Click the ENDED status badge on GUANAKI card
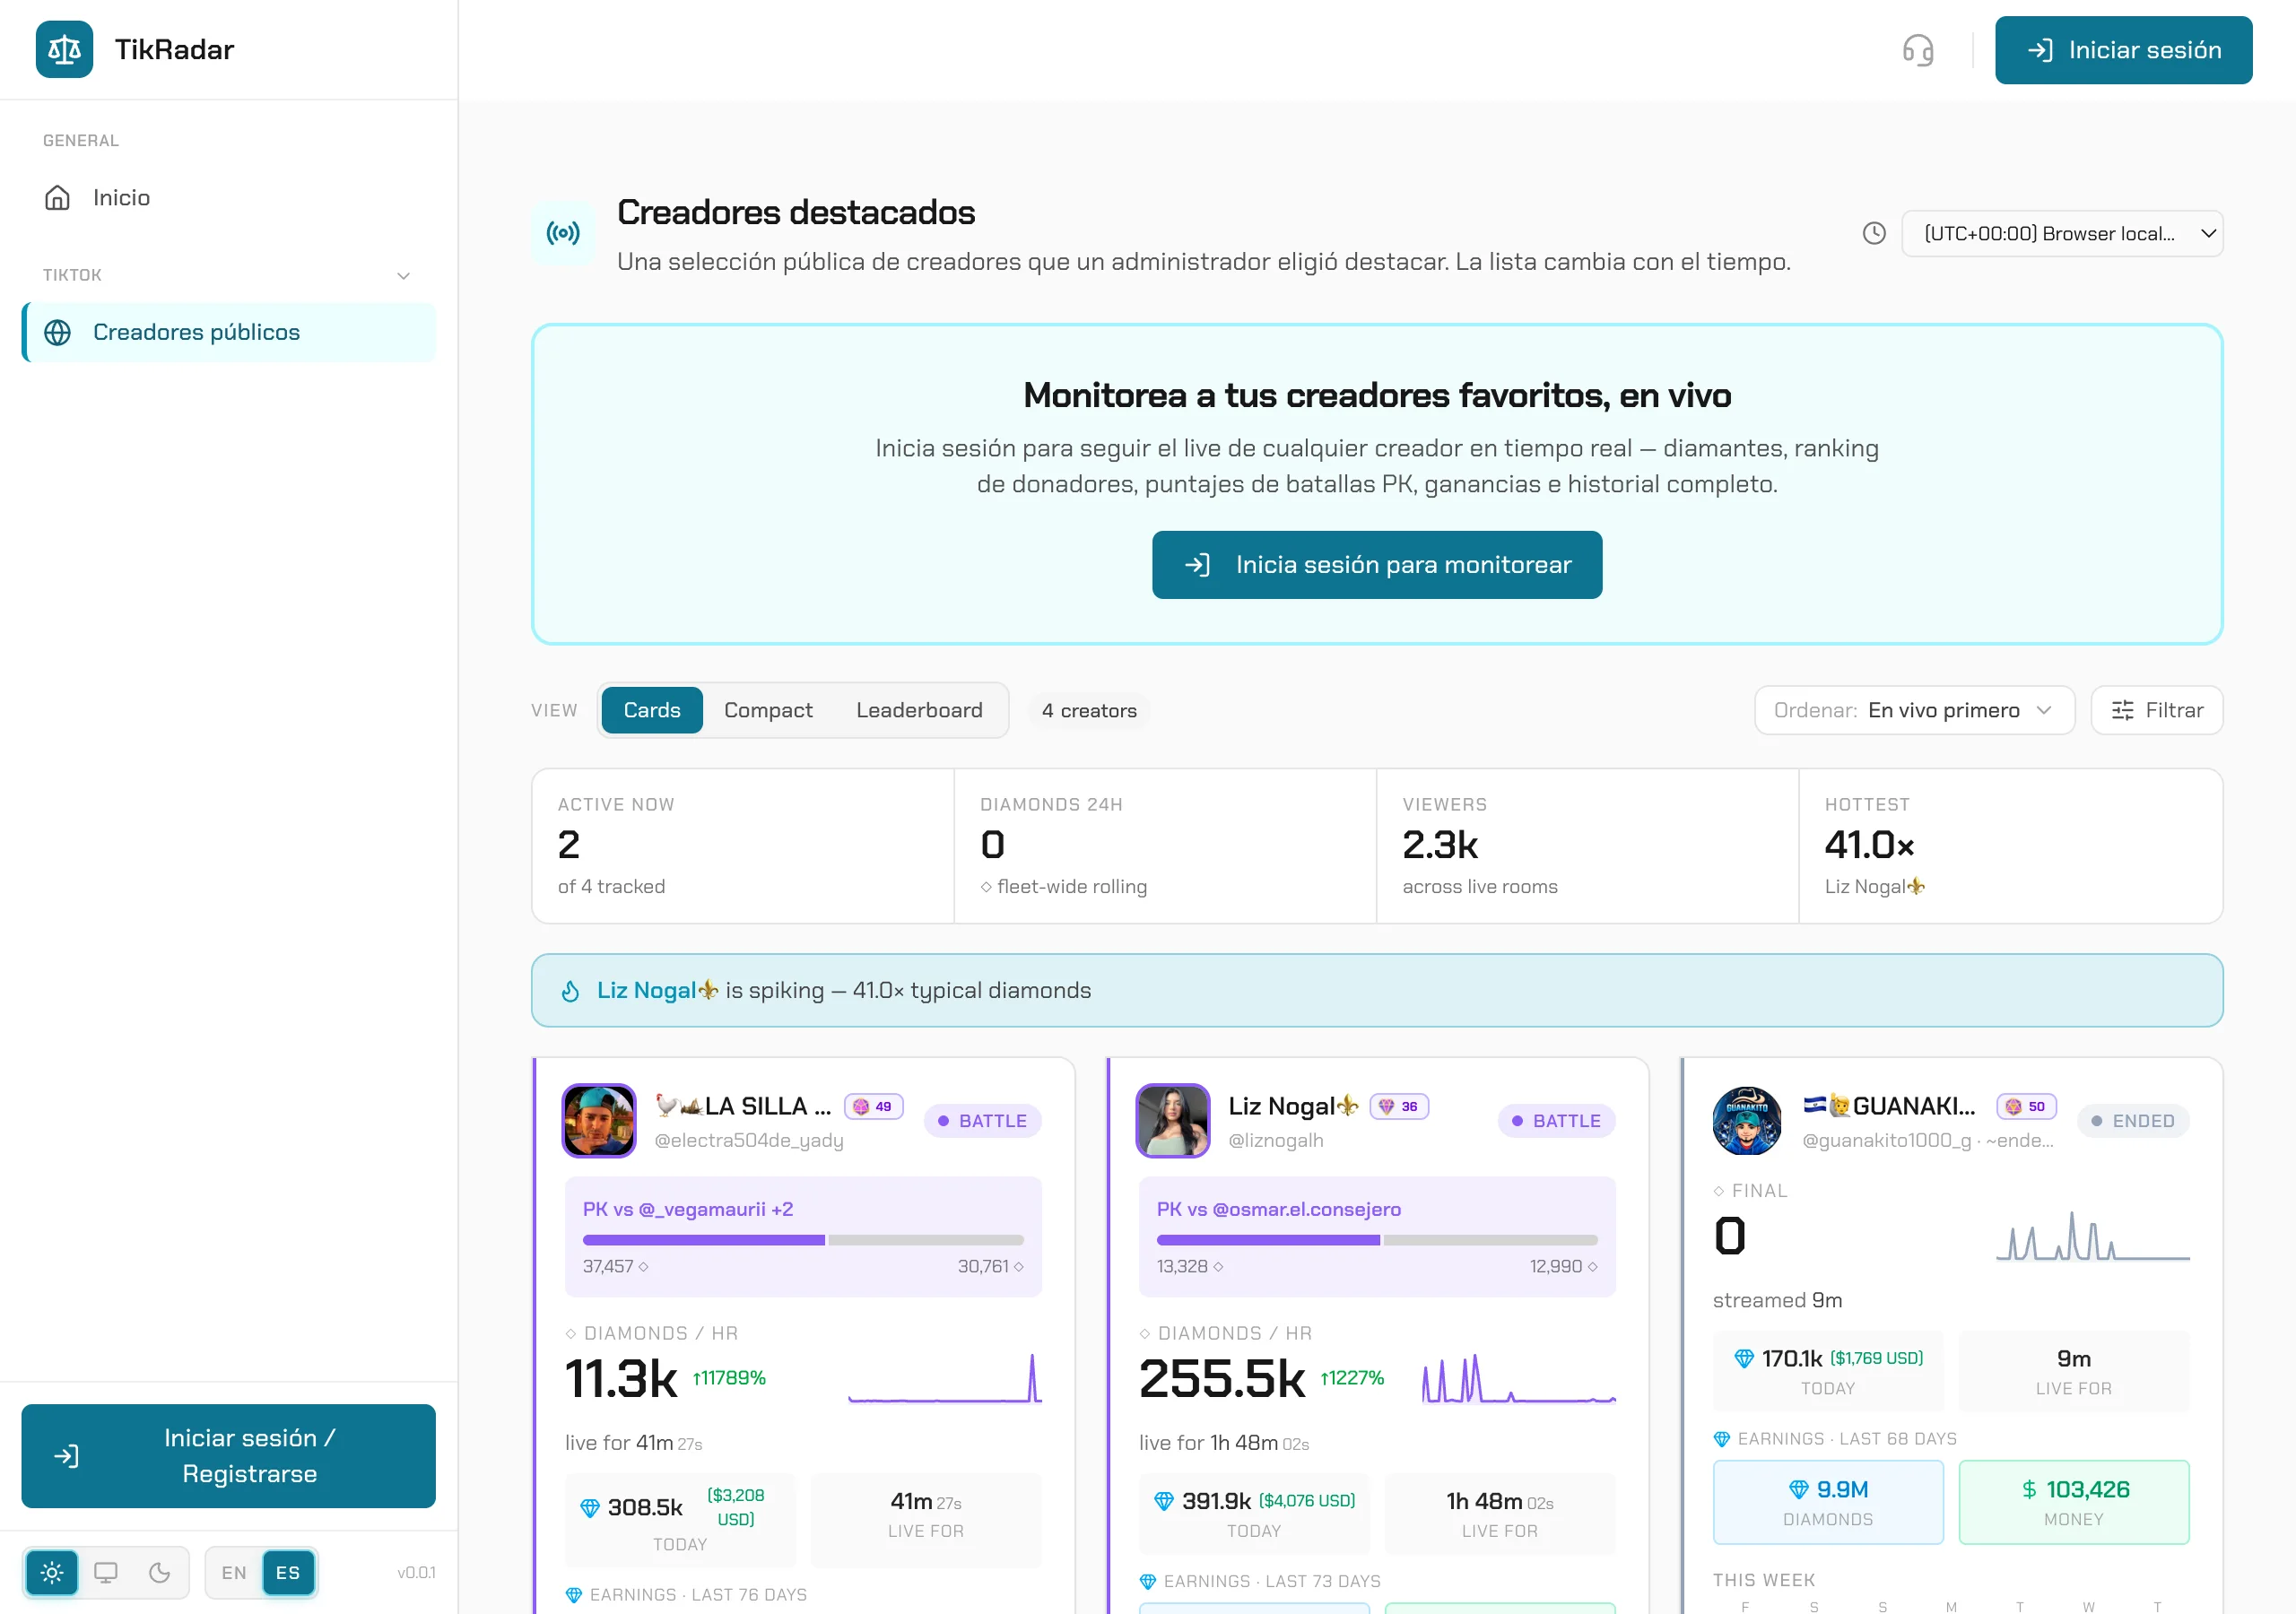2296x1614 pixels. tap(2133, 1121)
